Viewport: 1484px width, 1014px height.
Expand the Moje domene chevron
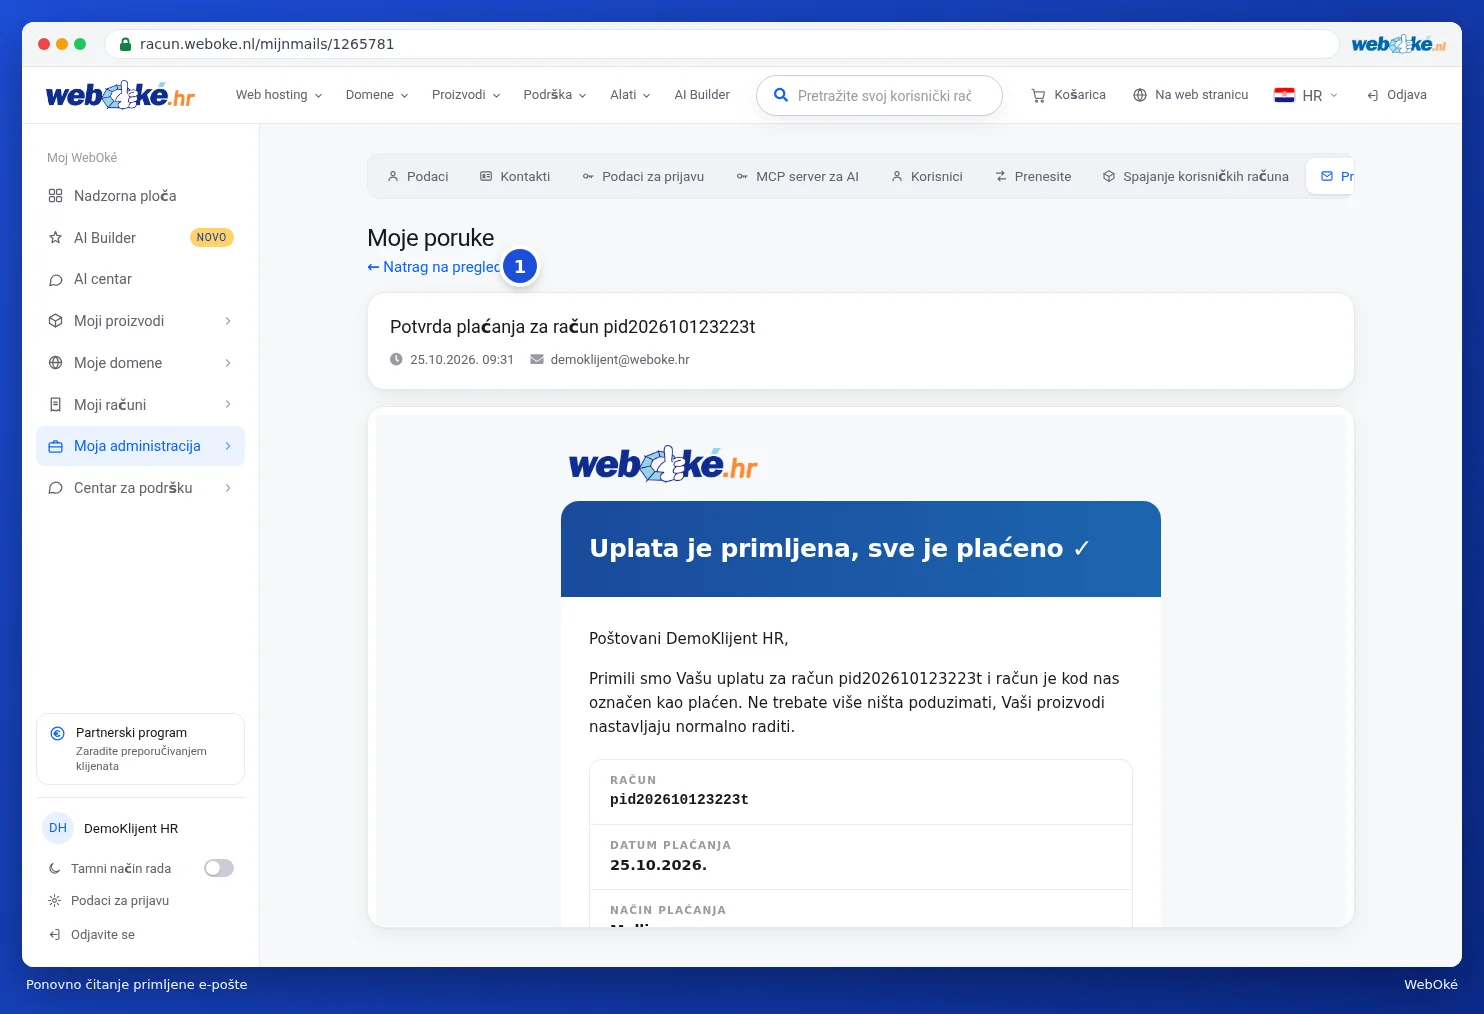[x=228, y=363]
